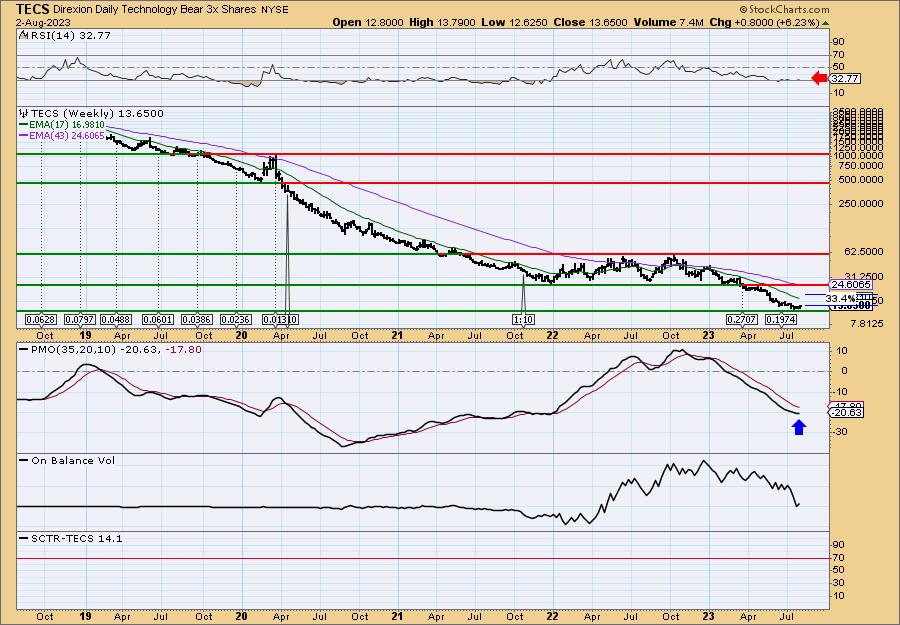The width and height of the screenshot is (900, 625).
Task: Click year 23 on the bottom date axis
Action: pyautogui.click(x=709, y=616)
